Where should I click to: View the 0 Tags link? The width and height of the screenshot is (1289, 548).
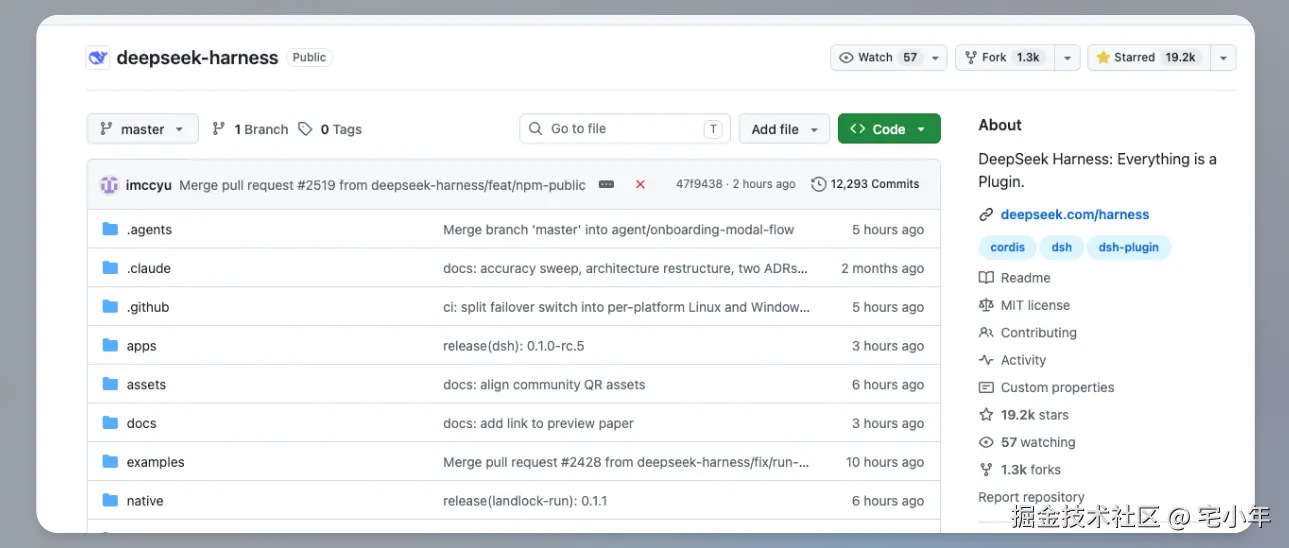[x=331, y=129]
